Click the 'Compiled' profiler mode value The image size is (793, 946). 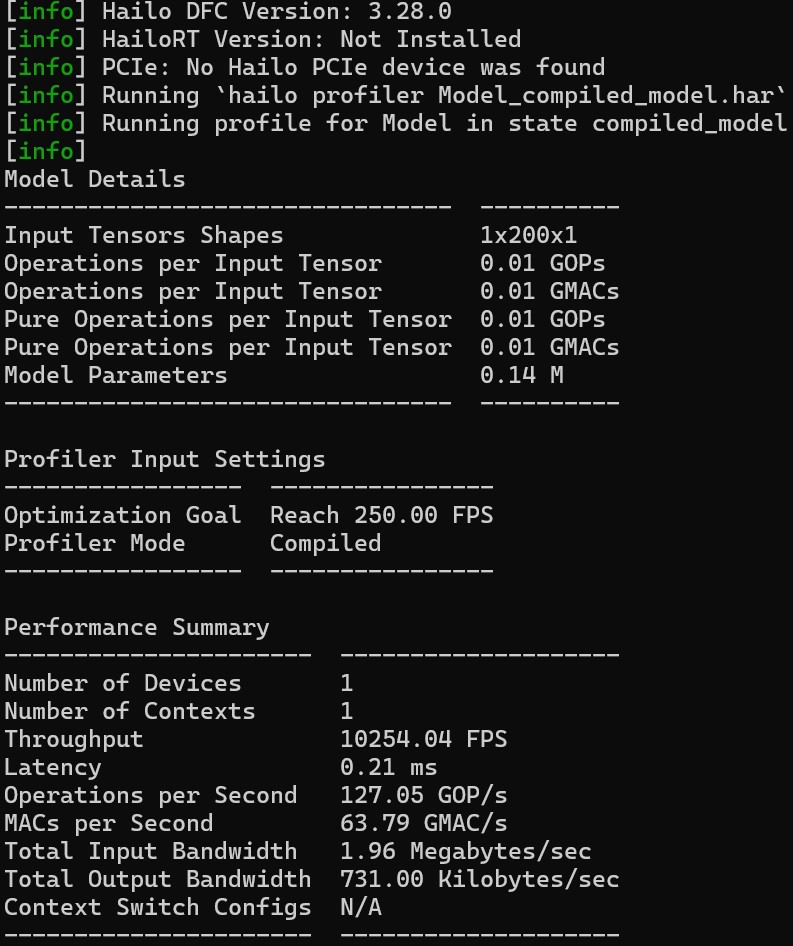(x=325, y=544)
